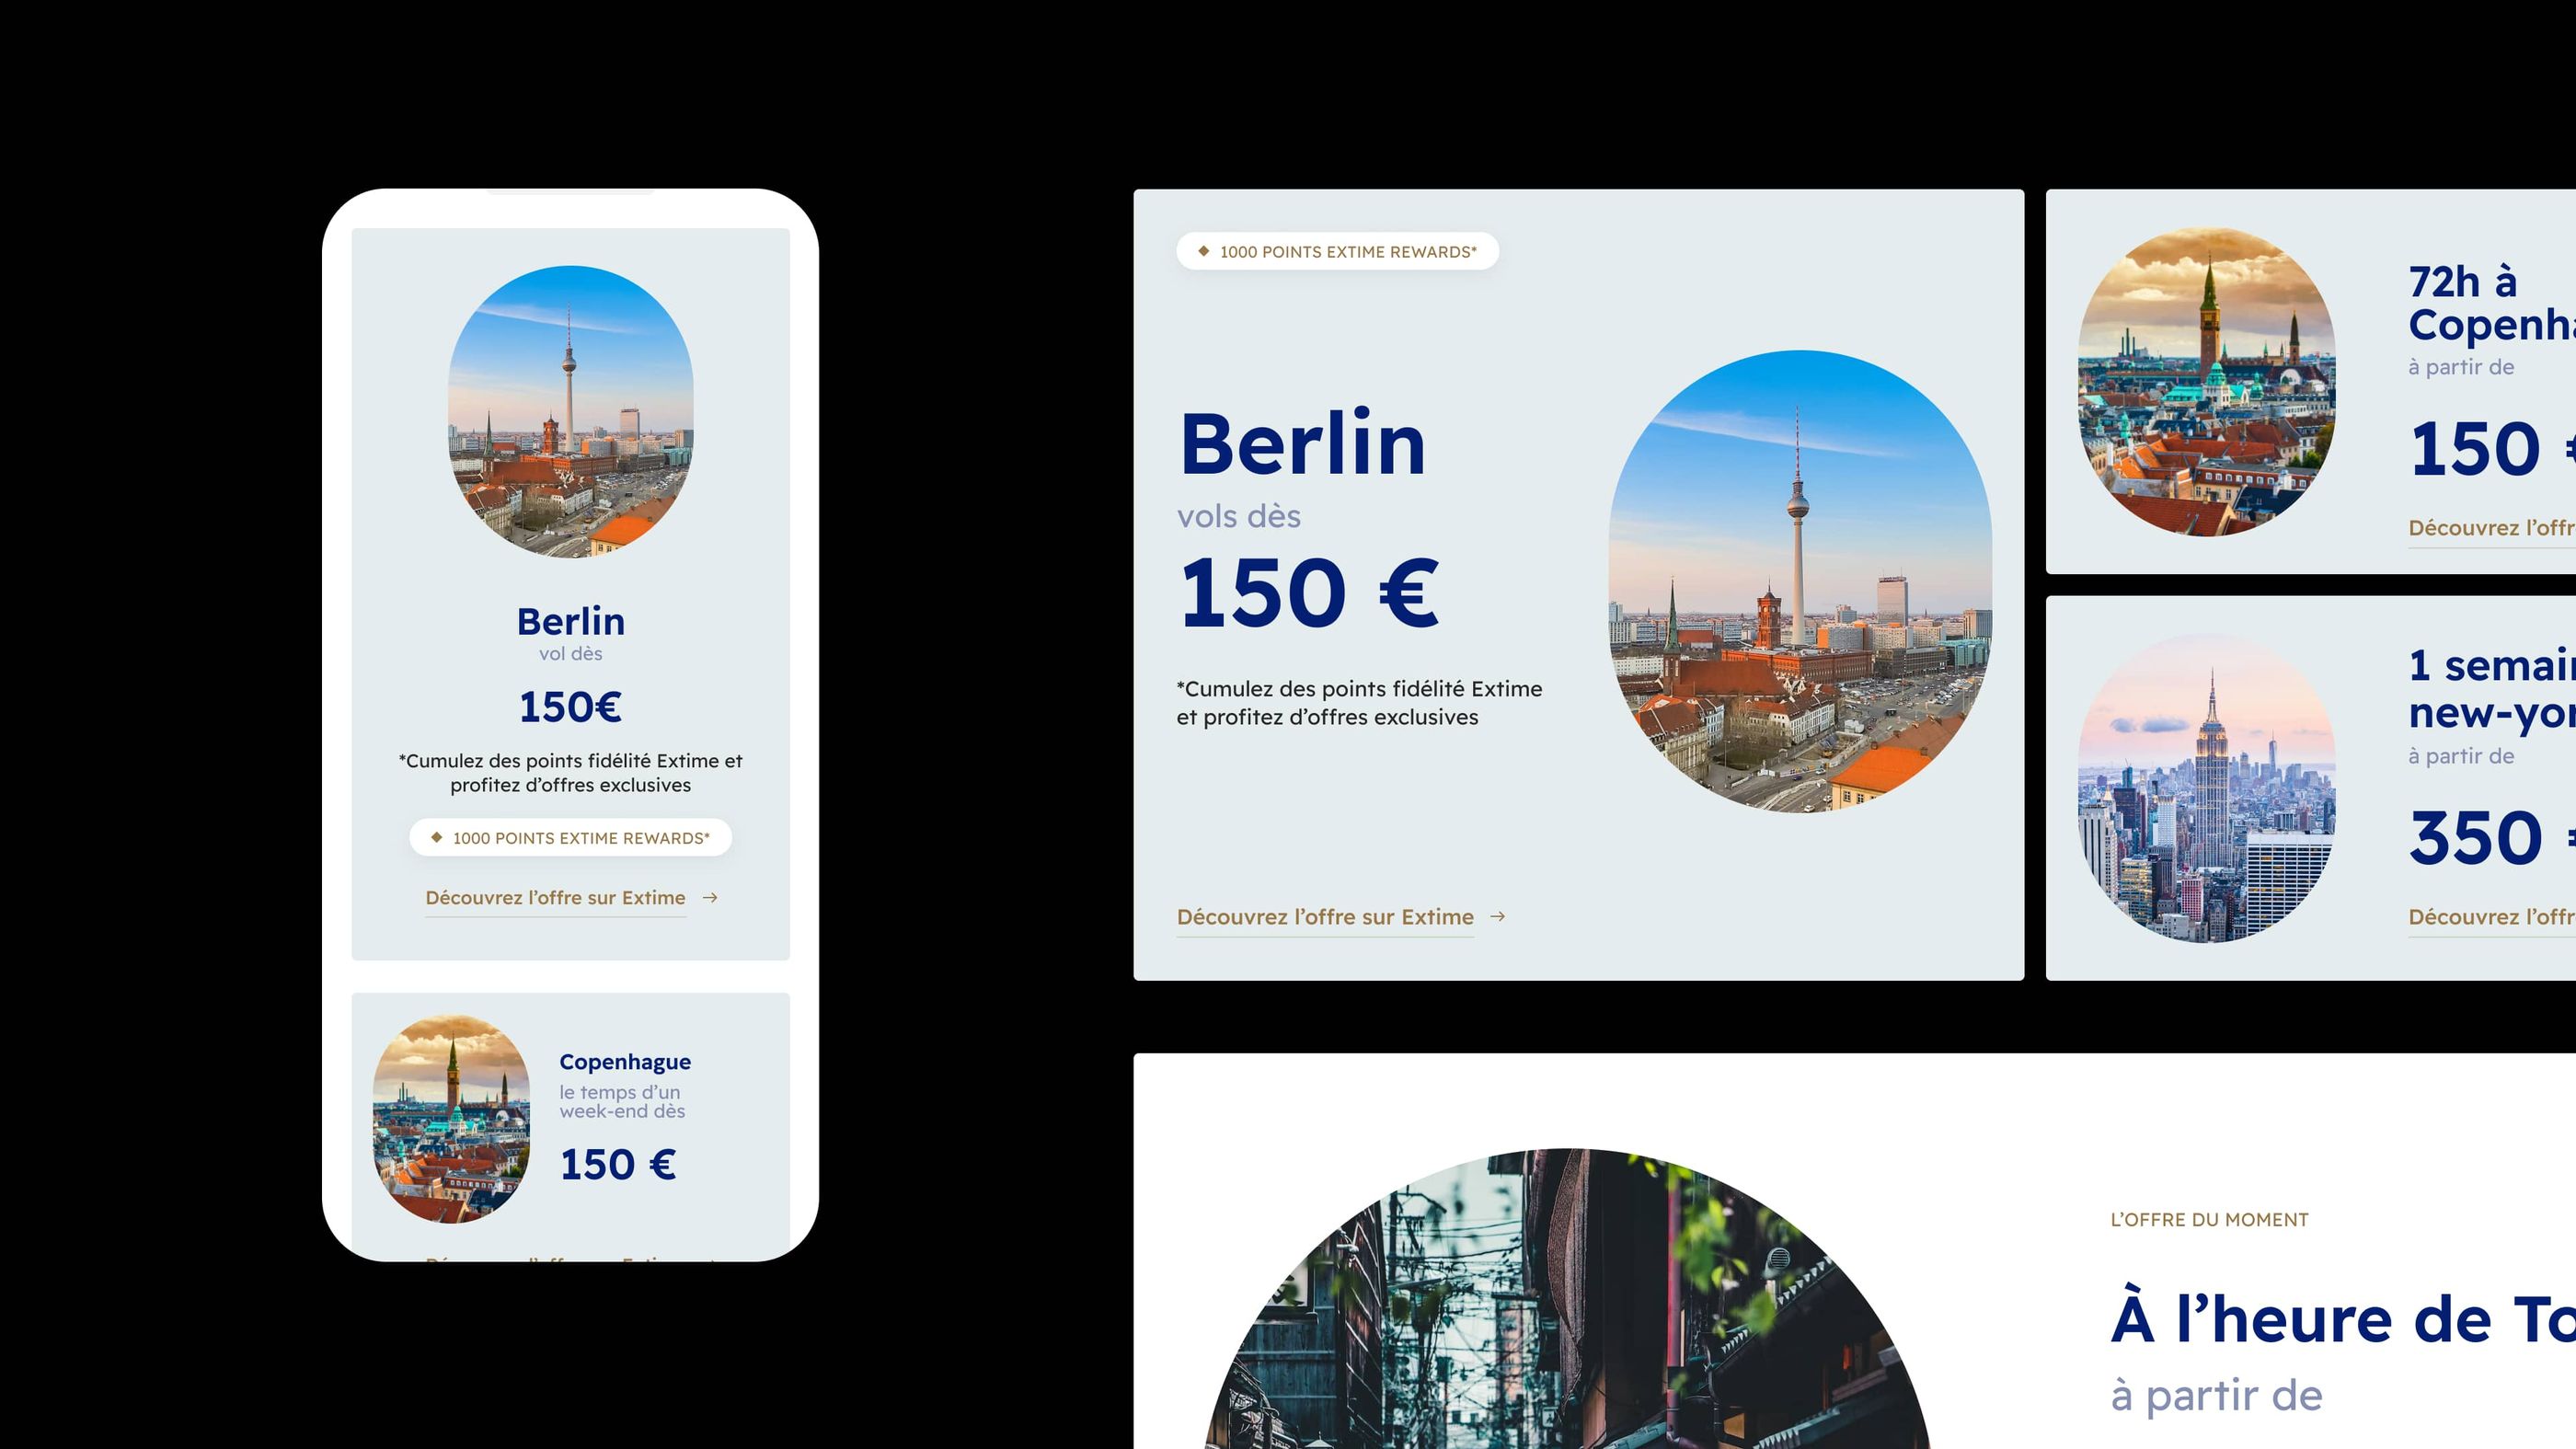Click the "72h à" heading in the Copenhagen card

[2462, 282]
